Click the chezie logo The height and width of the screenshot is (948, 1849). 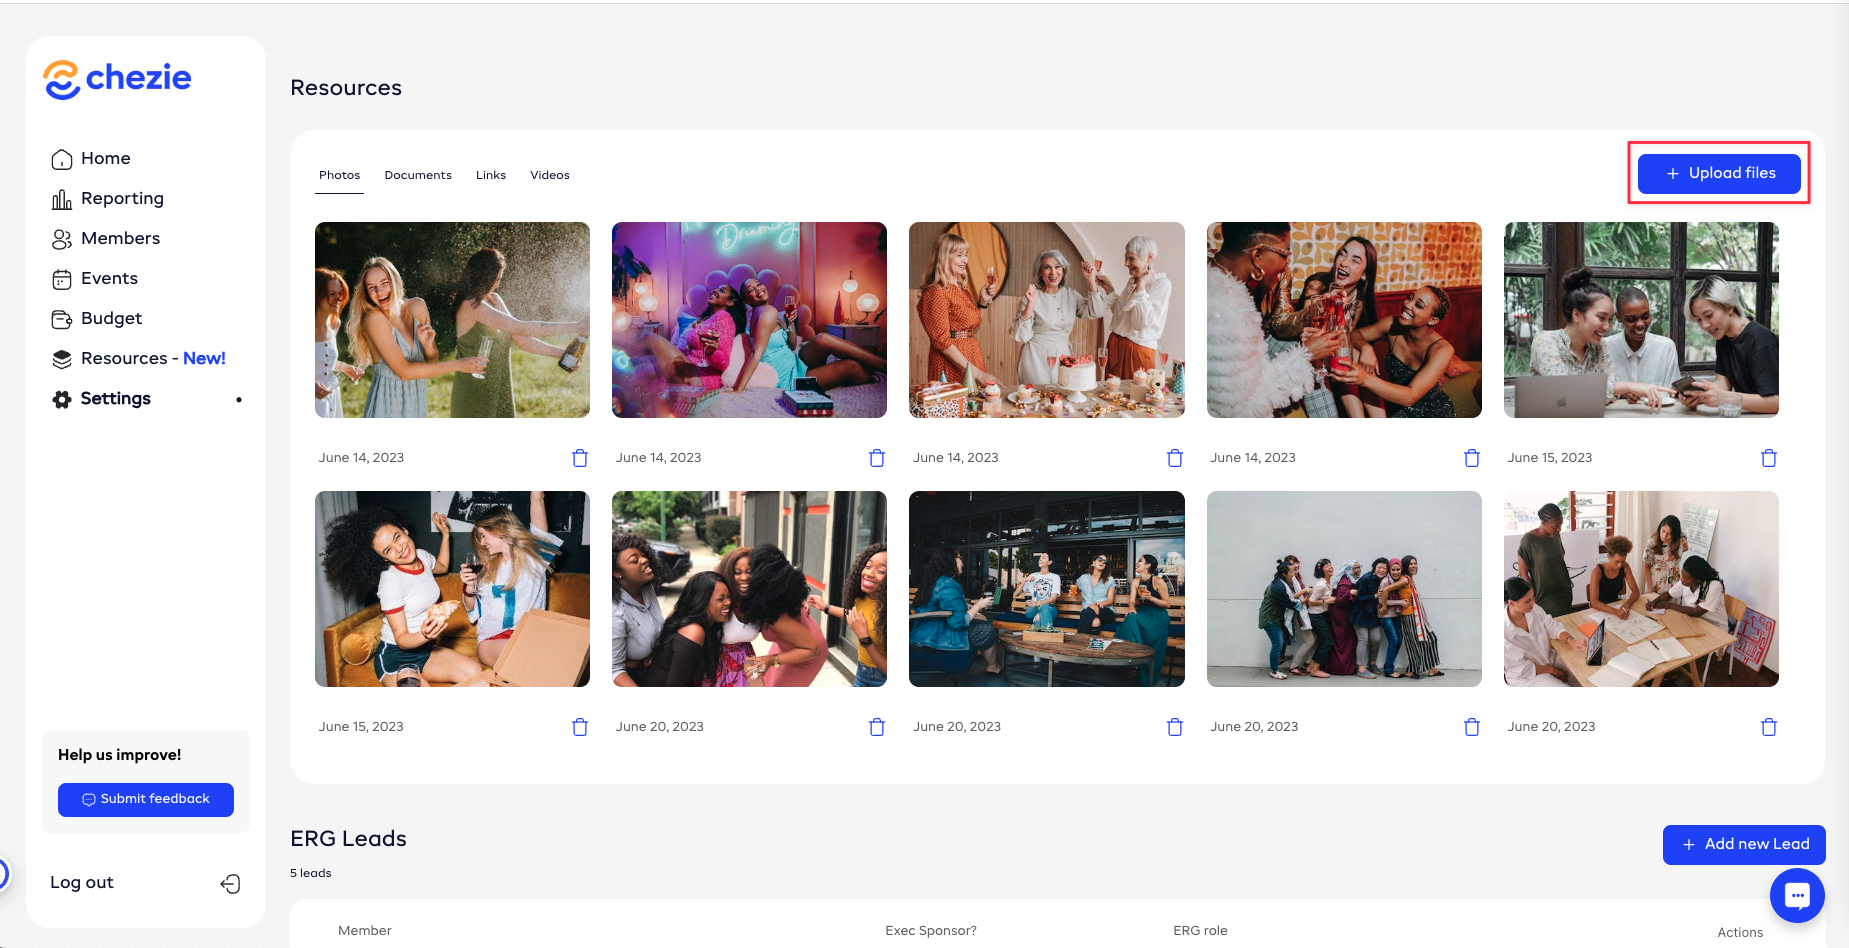(117, 79)
